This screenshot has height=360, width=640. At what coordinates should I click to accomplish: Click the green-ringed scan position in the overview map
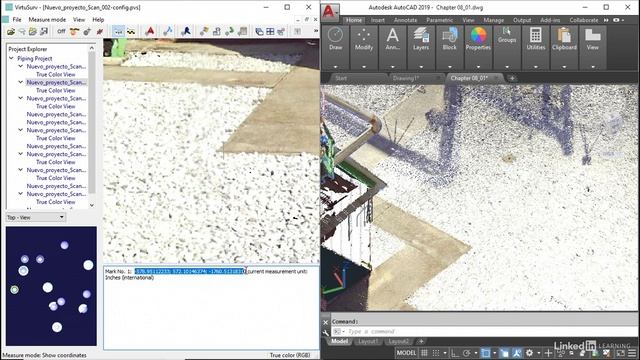(x=15, y=289)
